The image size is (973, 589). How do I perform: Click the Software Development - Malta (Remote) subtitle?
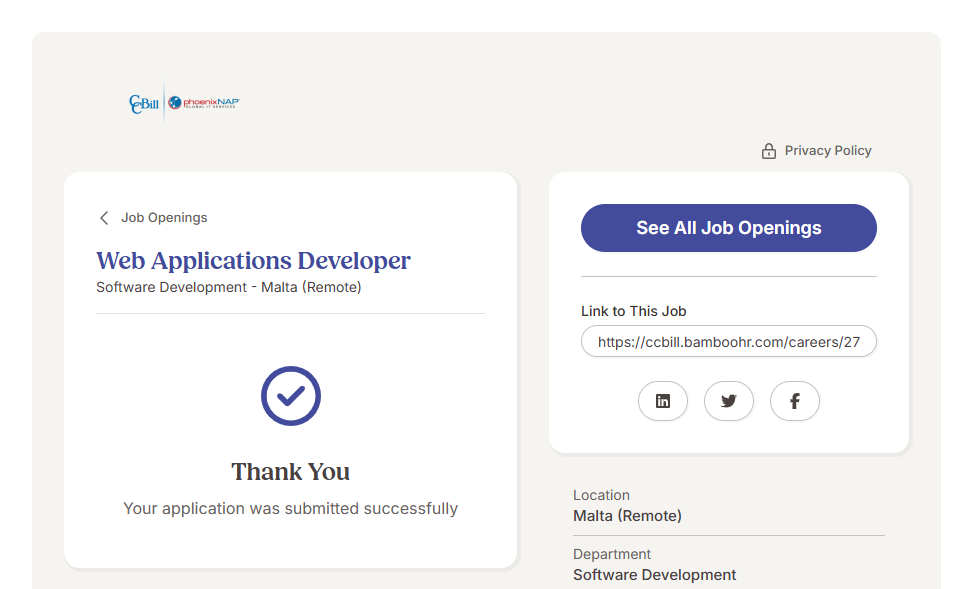point(229,288)
